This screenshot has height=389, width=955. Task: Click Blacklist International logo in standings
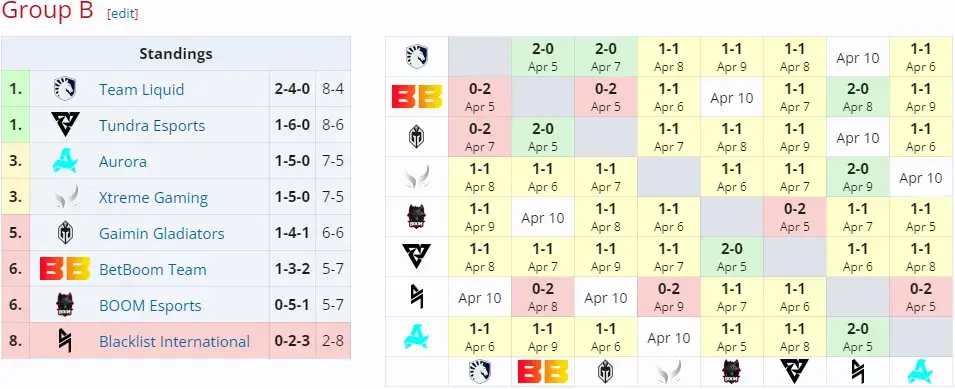click(65, 341)
